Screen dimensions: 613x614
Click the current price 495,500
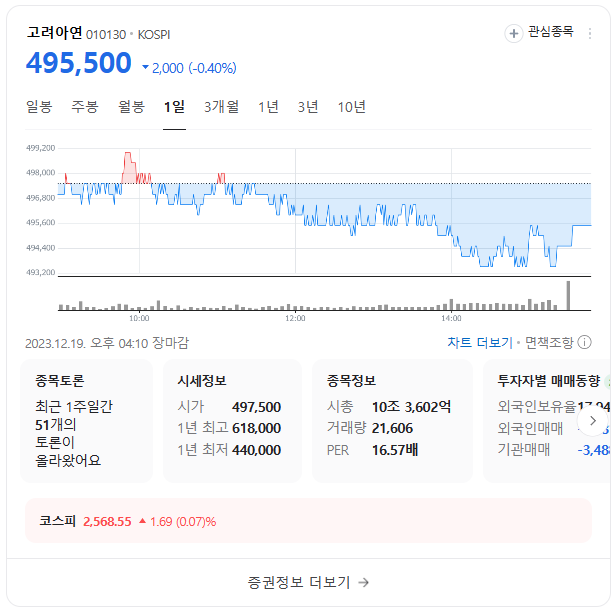click(79, 63)
